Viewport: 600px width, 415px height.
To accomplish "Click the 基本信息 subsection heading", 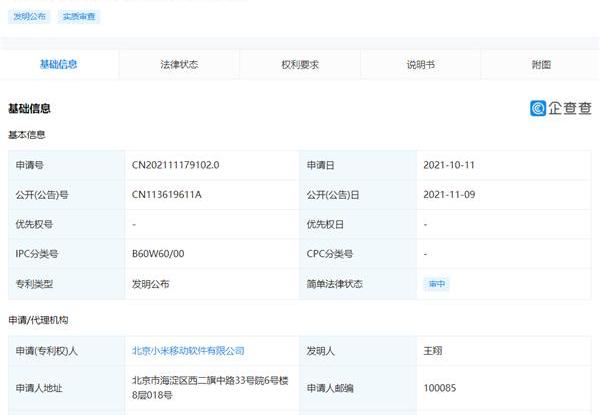I will (27, 135).
